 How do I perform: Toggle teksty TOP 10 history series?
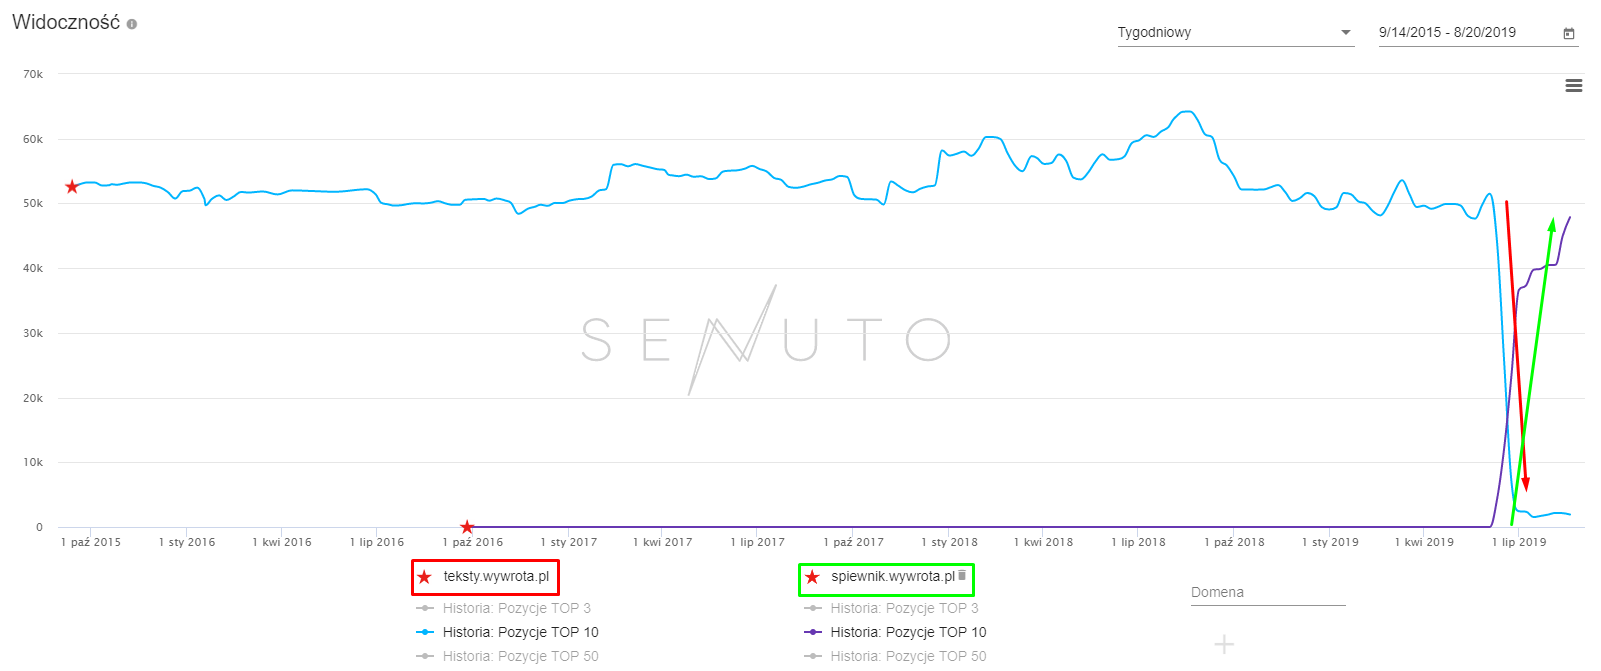click(520, 632)
